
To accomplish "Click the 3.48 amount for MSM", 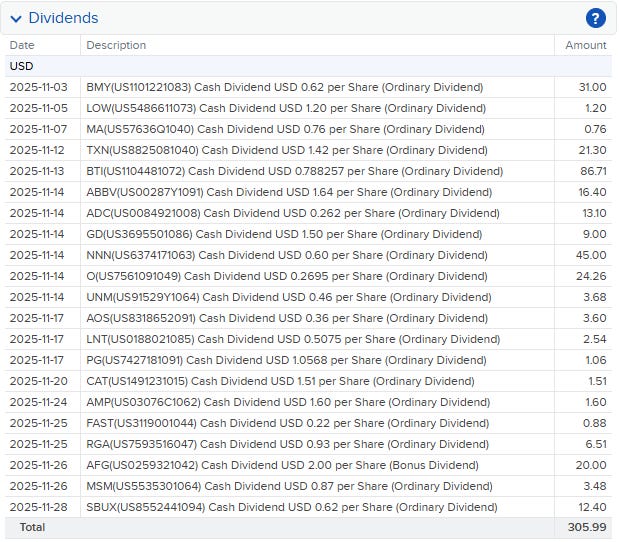I will pyautogui.click(x=595, y=486).
